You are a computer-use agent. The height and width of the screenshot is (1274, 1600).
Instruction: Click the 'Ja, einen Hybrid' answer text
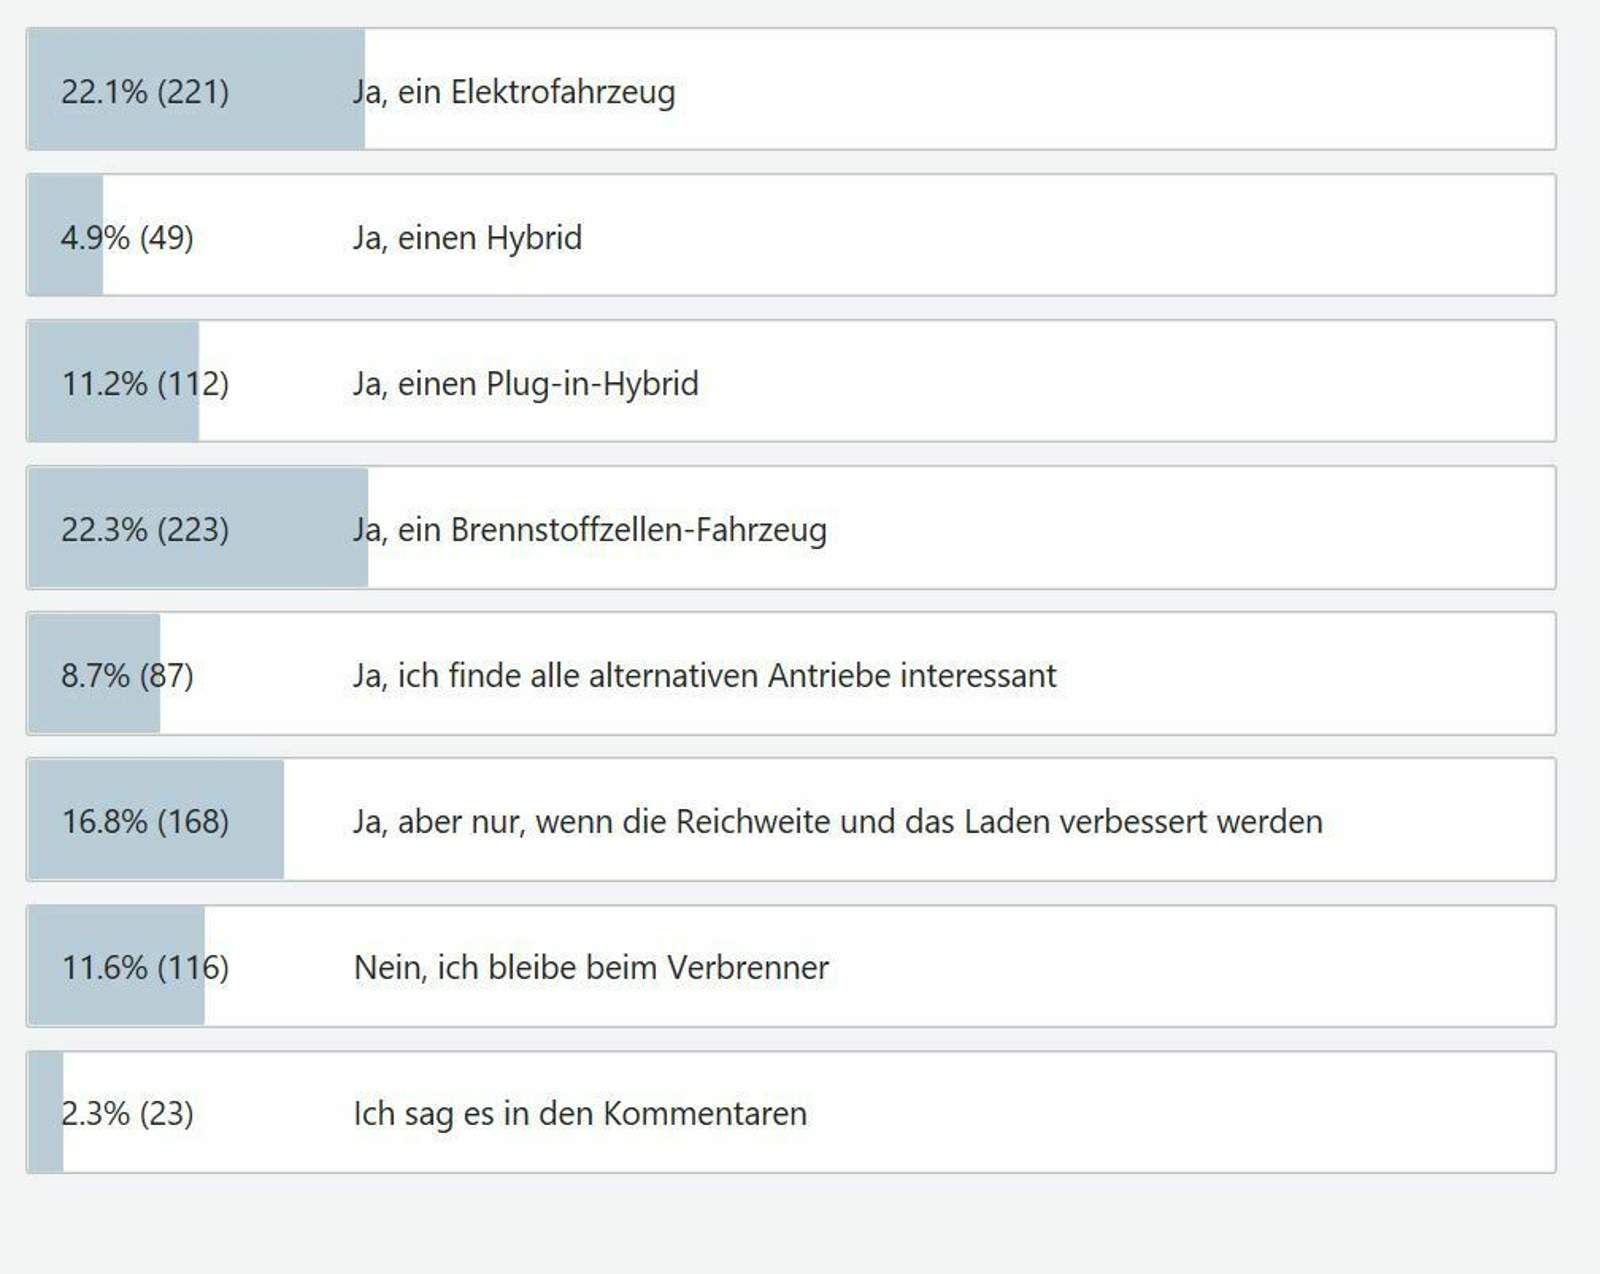point(467,237)
